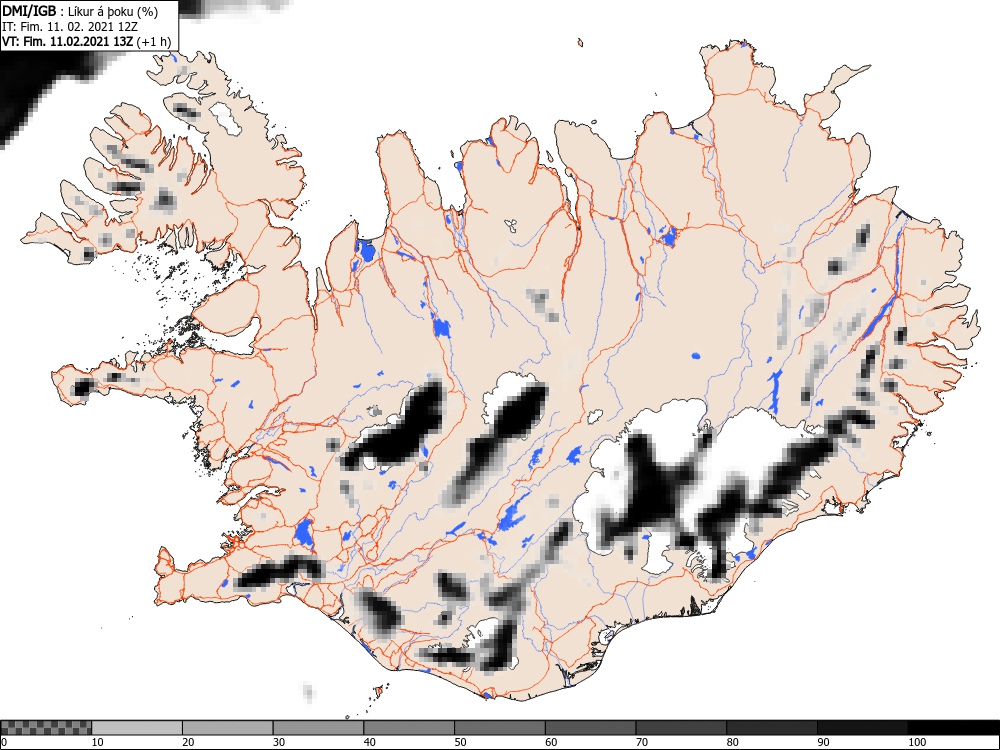Screen dimensions: 1000x750
Task: Pick the checkered 0–10 legend segment
Action: coord(46,728)
